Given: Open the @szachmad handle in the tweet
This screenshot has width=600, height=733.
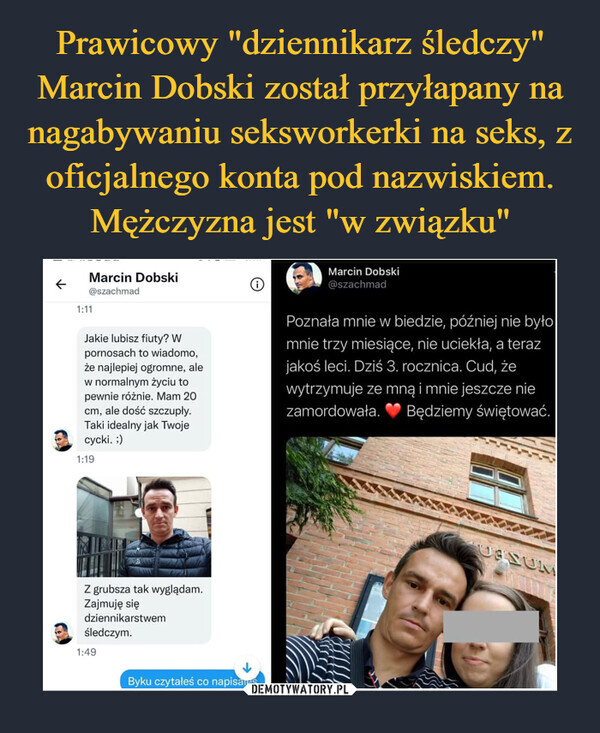Looking at the screenshot, I should point(357,284).
